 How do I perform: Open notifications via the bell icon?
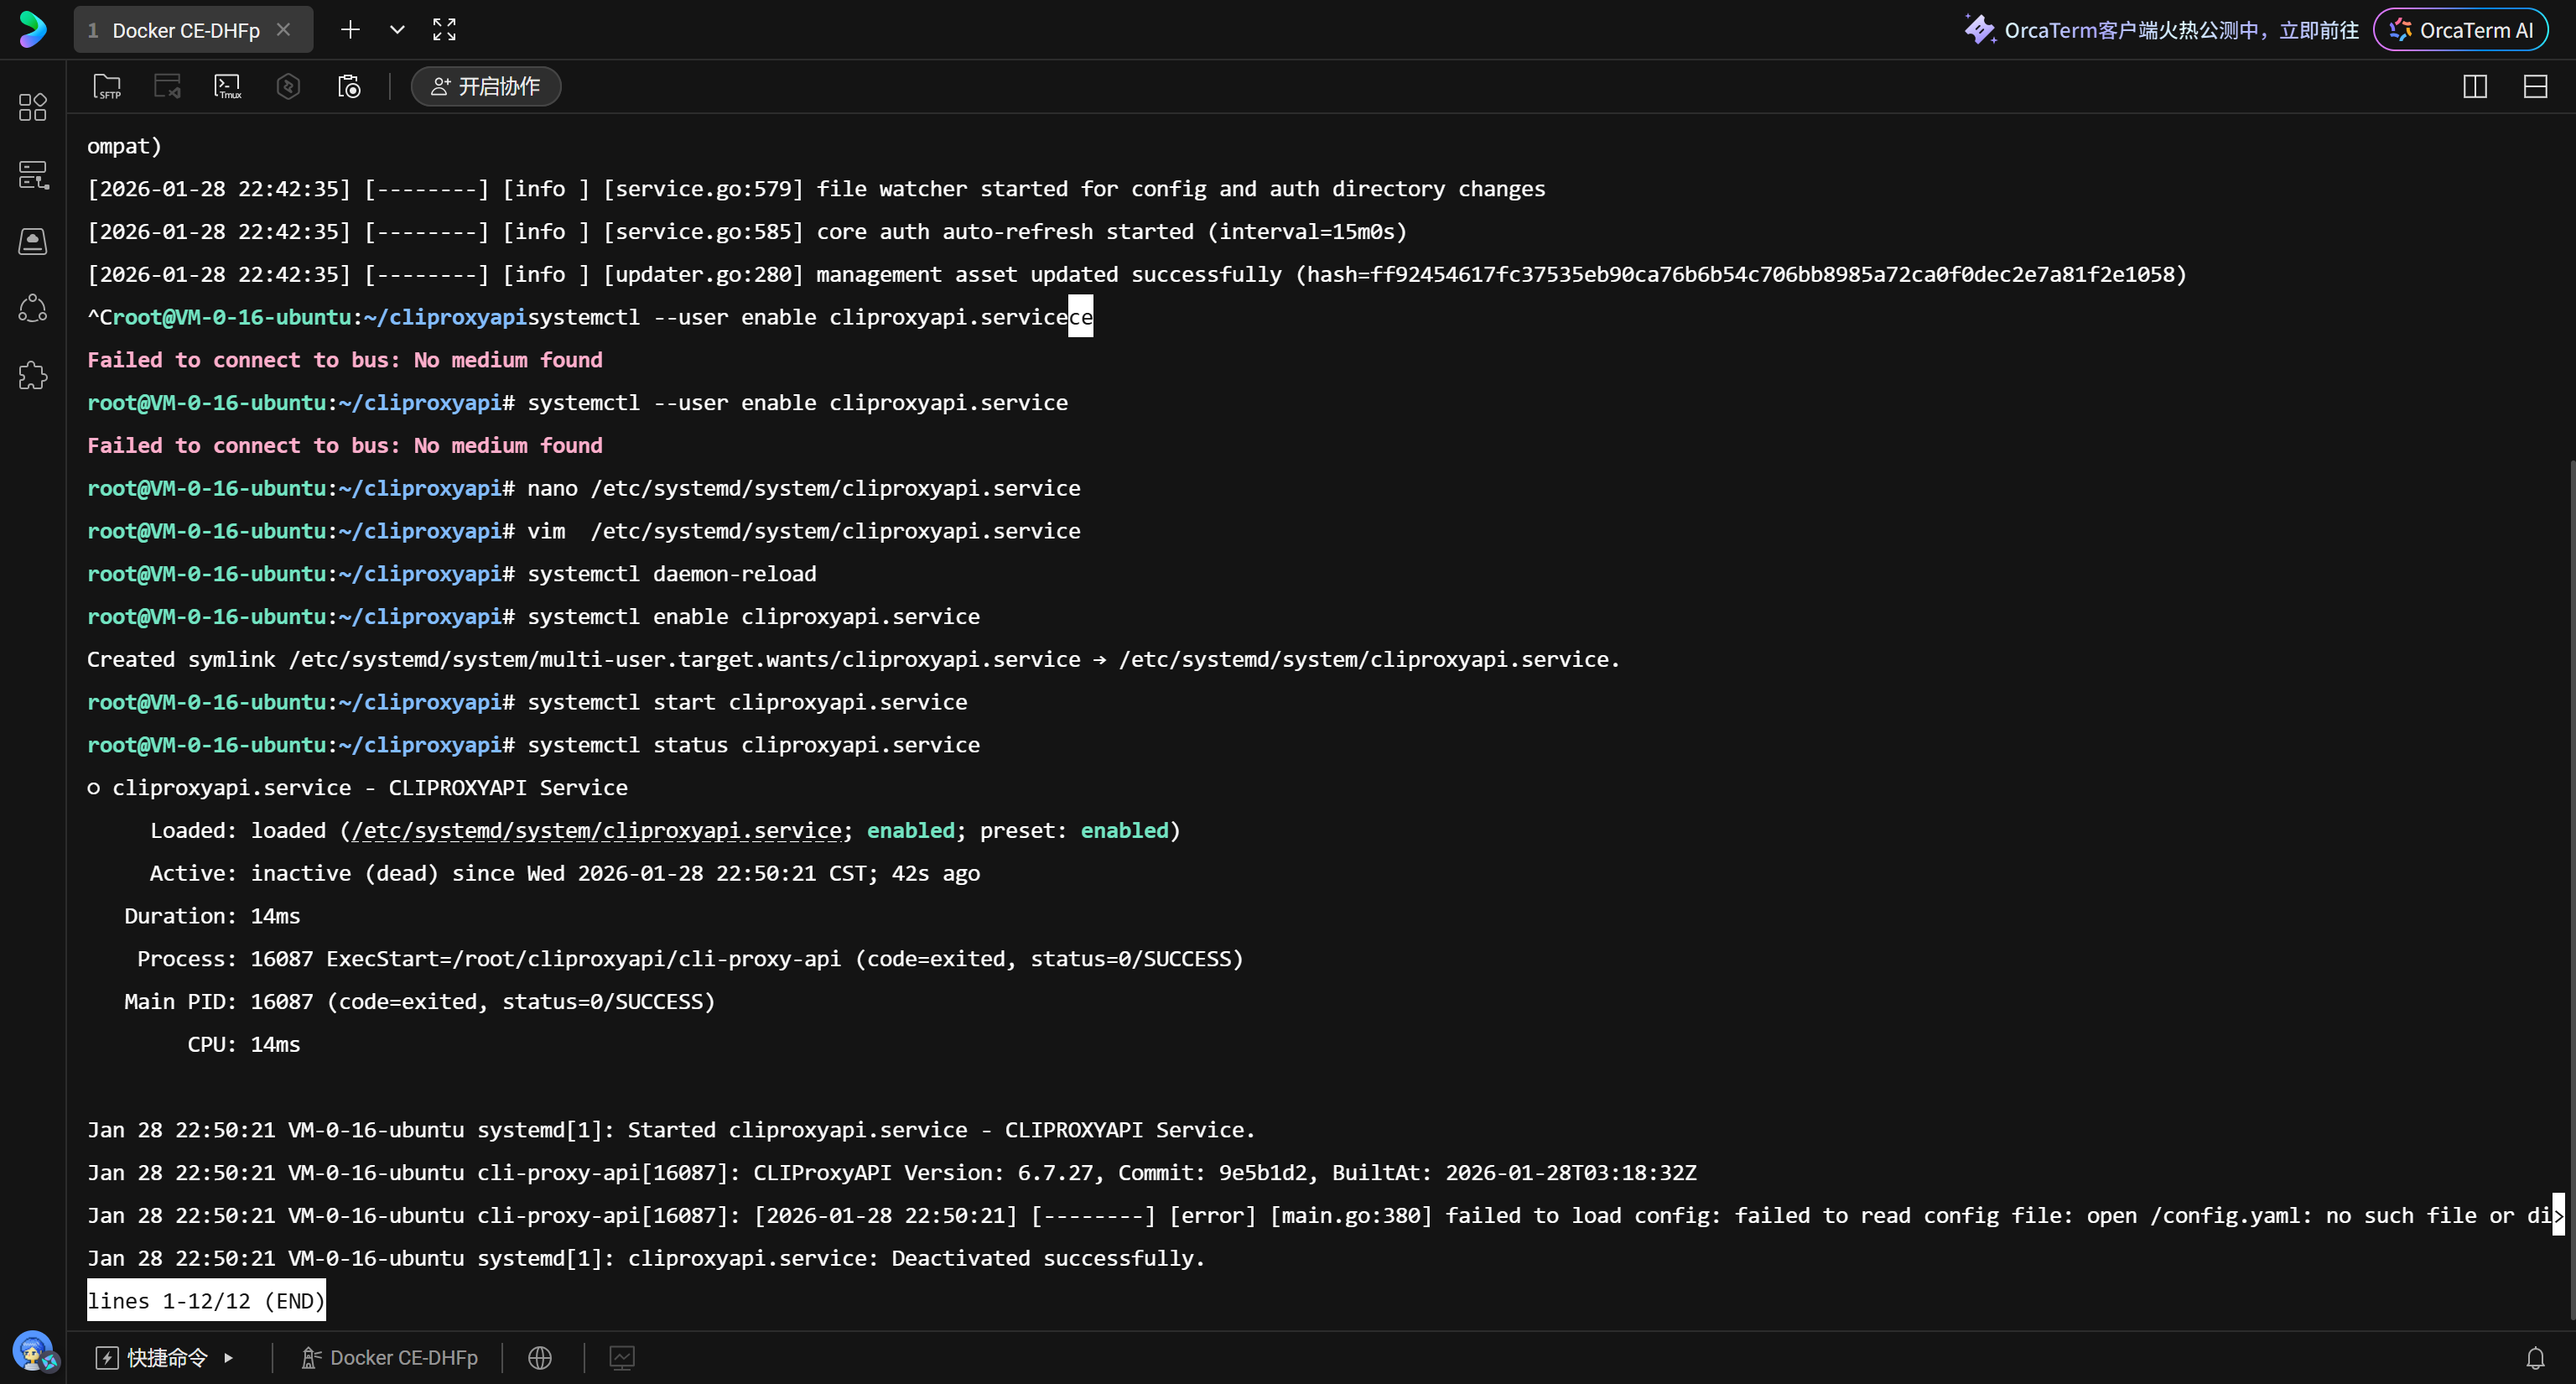coord(2537,1357)
